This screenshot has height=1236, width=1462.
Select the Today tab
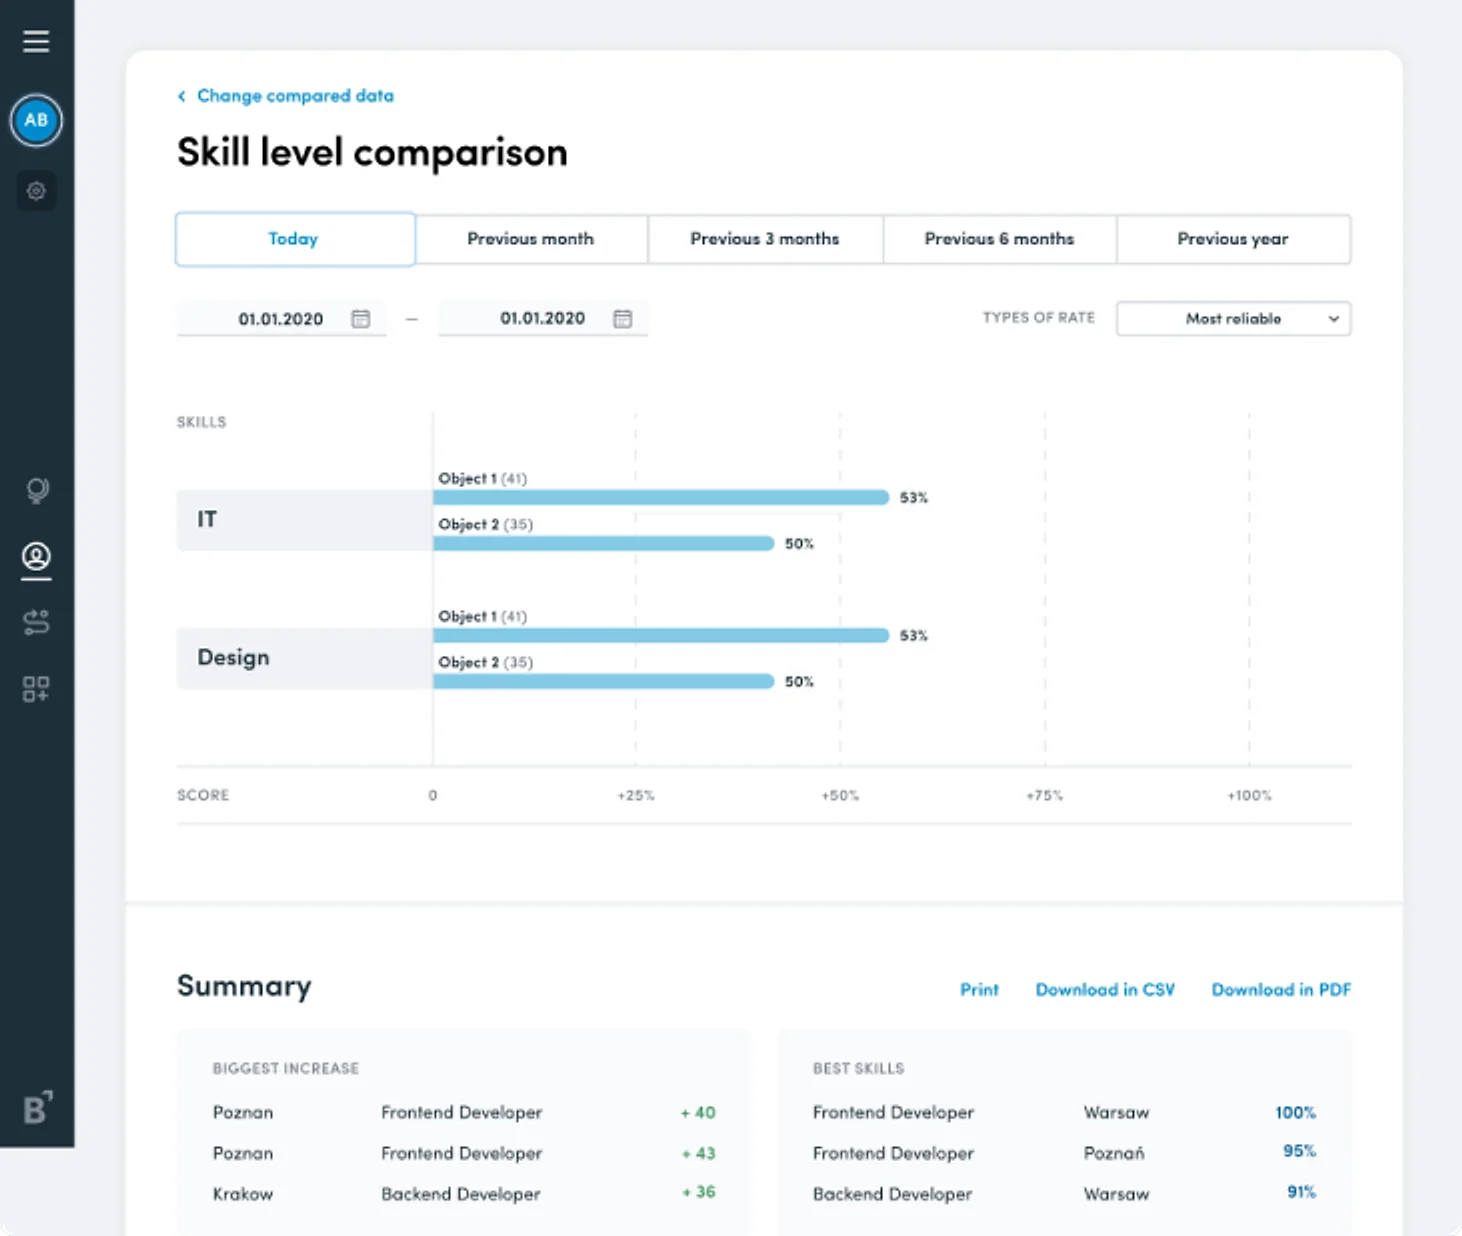pyautogui.click(x=295, y=239)
